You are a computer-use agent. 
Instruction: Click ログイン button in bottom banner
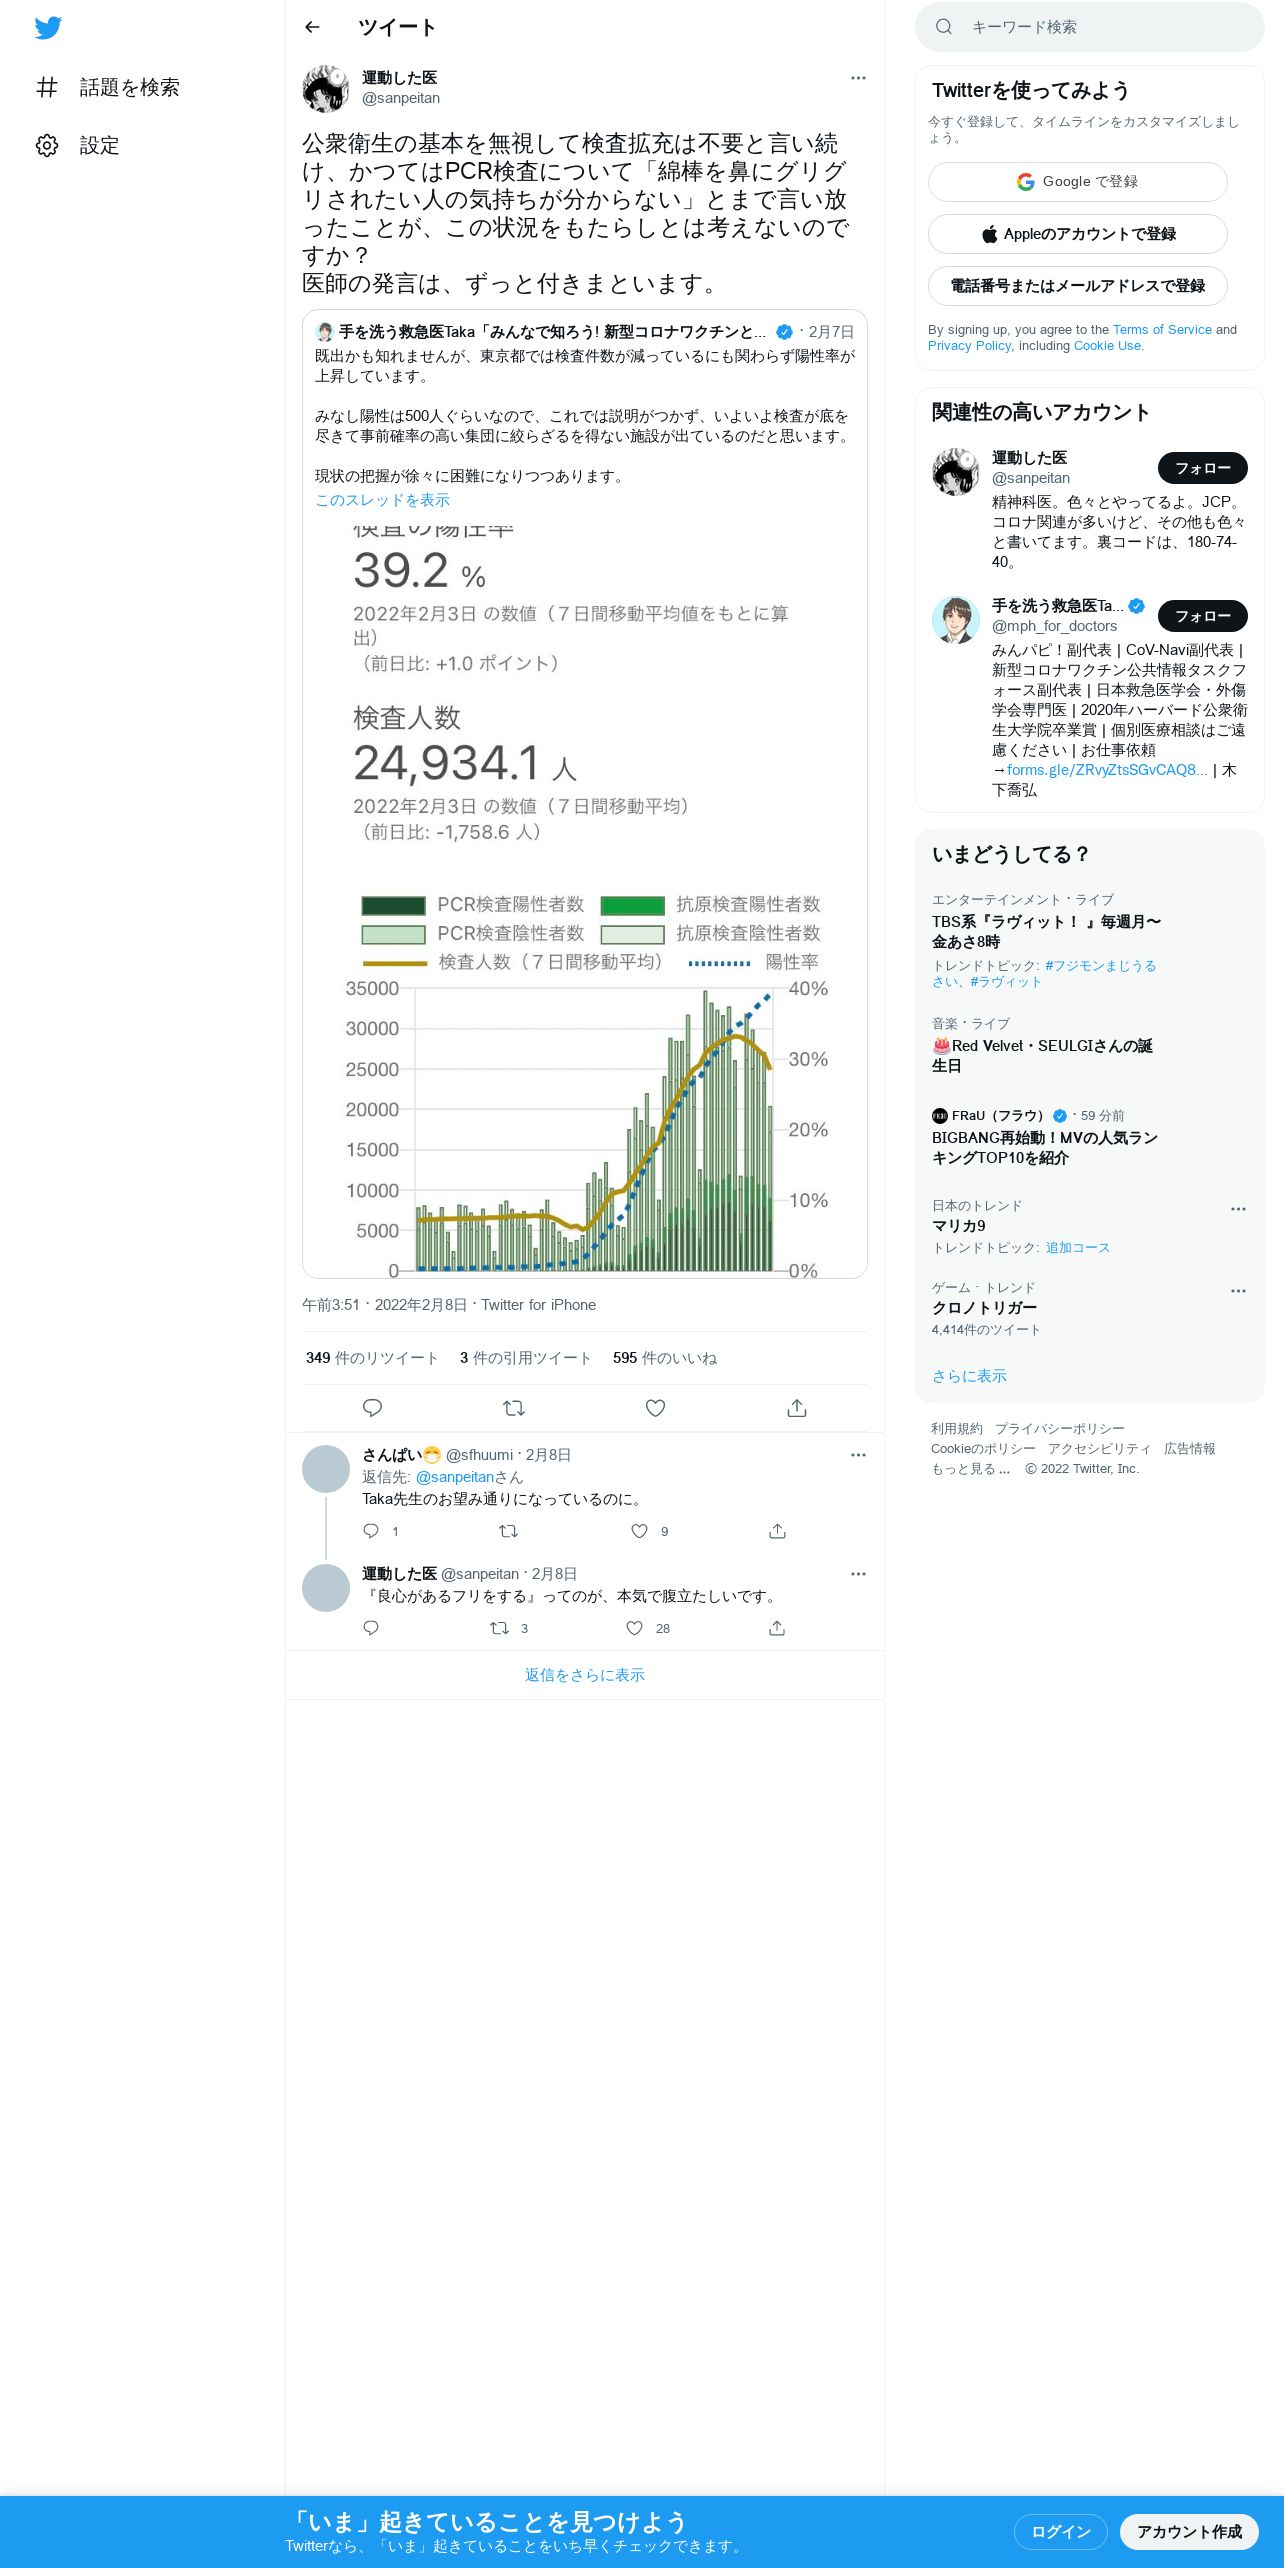click(x=1061, y=2532)
